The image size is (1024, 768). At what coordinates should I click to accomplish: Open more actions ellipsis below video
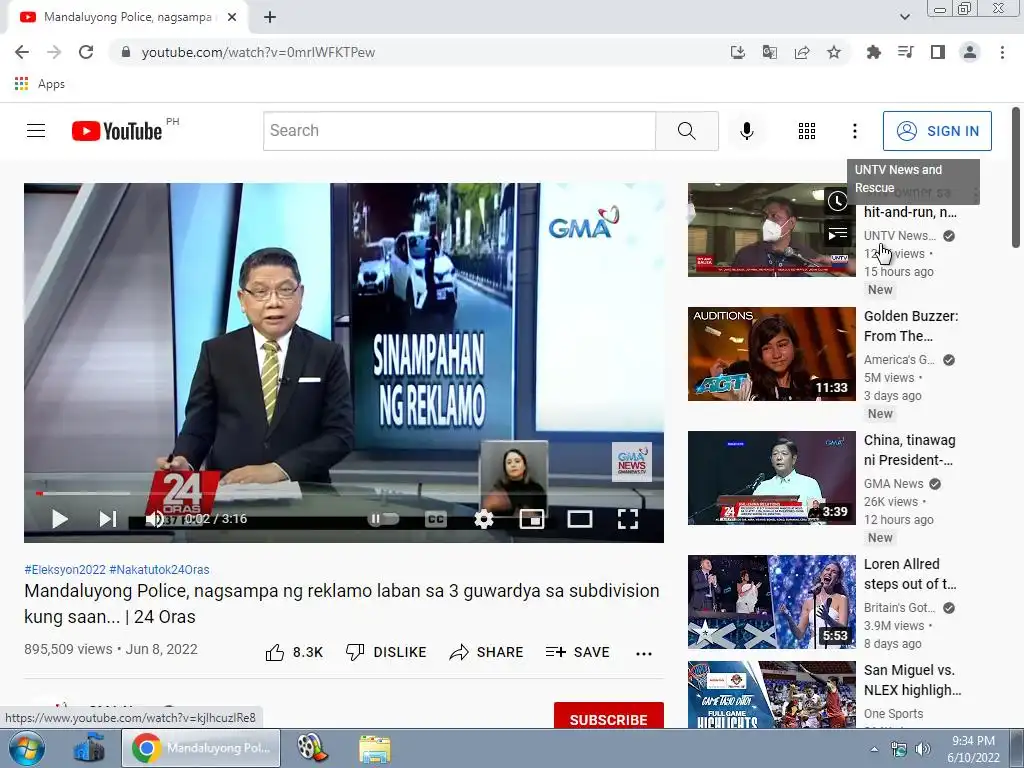(644, 653)
